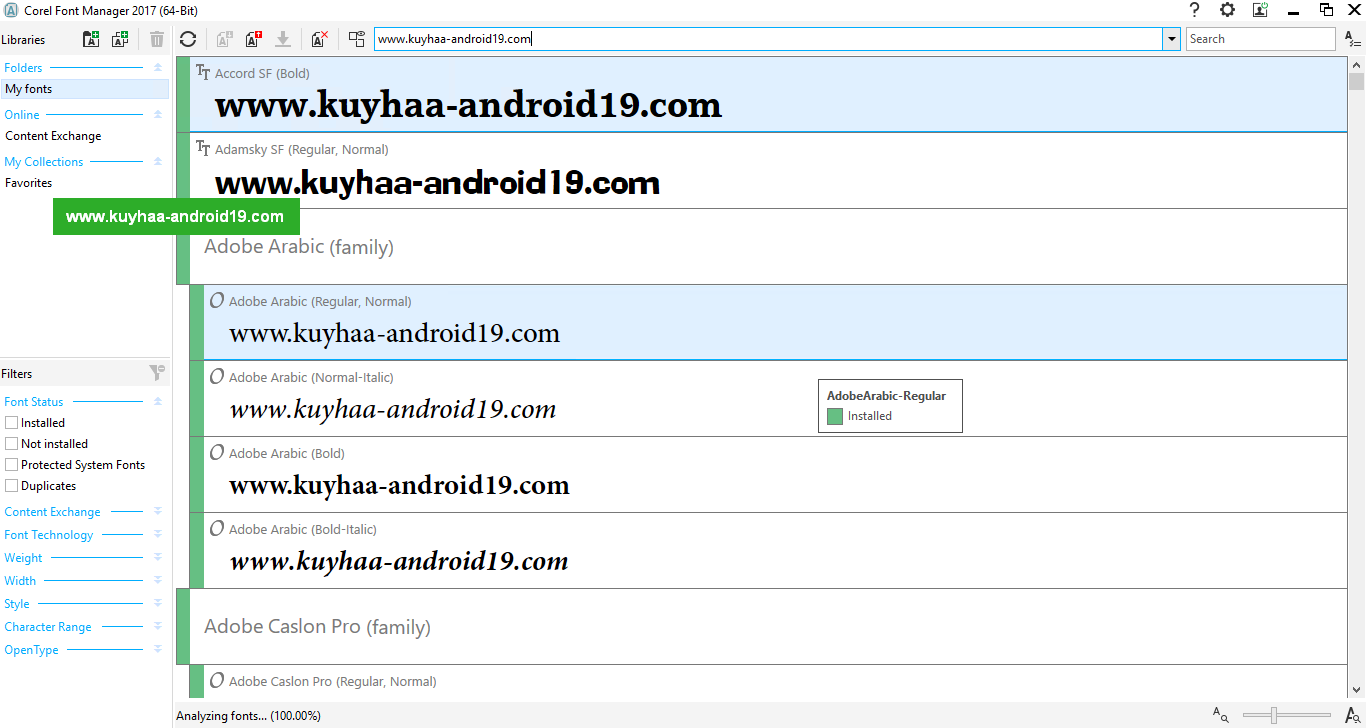Viewport: 1366px width, 728px height.
Task: Enable the Not installed filter checkbox
Action: point(12,444)
